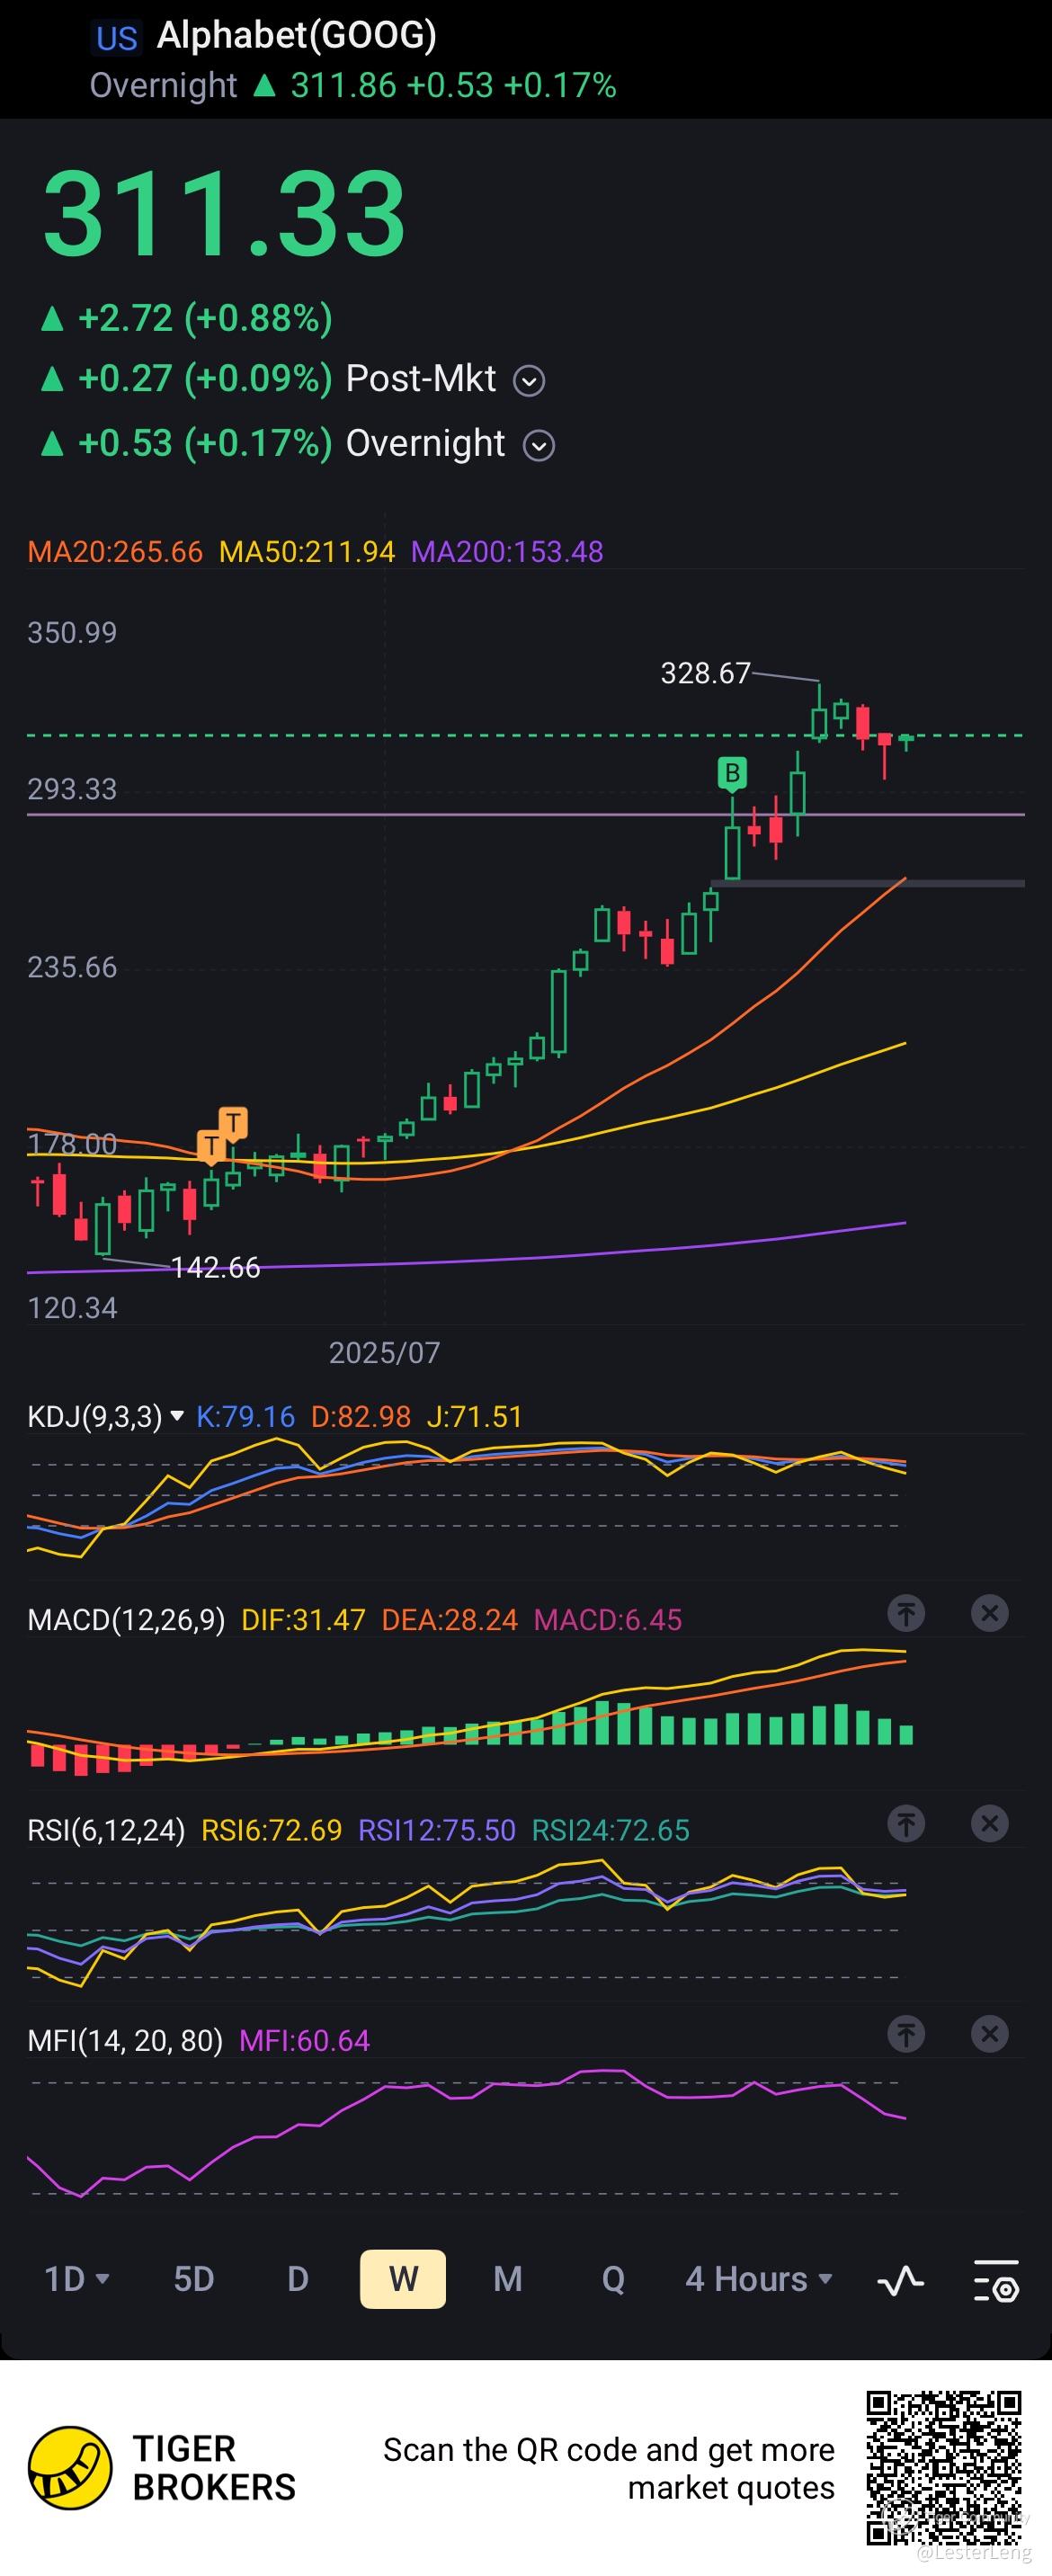
Task: Switch to the 5D timeframe tab
Action: [194, 2279]
